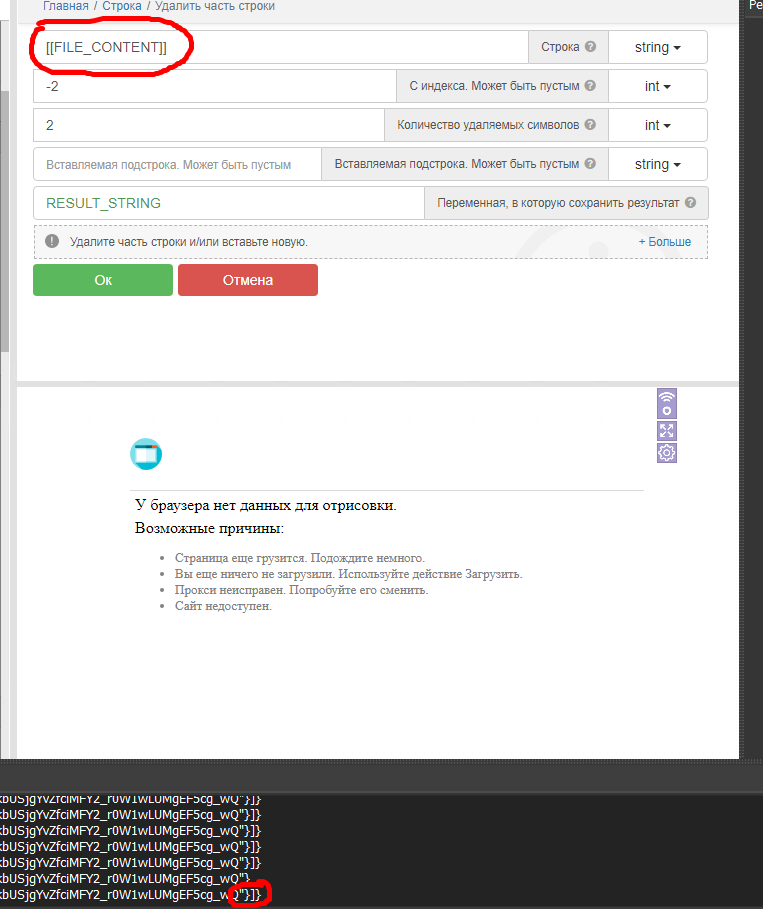Click the info icon near 'Удалите часть строки'
The image size is (763, 909).
tap(52, 242)
